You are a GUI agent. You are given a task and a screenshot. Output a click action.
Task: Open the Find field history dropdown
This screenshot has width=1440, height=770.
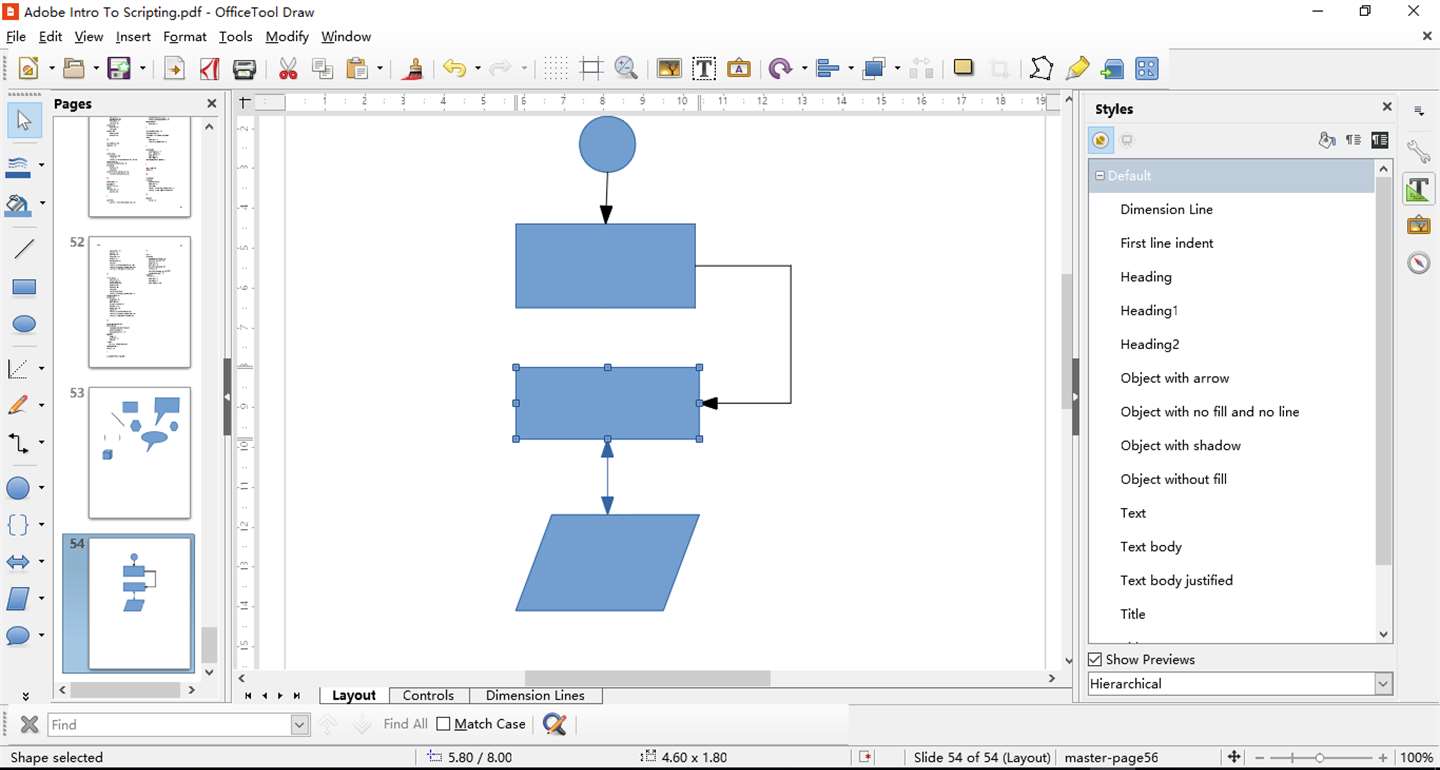300,725
